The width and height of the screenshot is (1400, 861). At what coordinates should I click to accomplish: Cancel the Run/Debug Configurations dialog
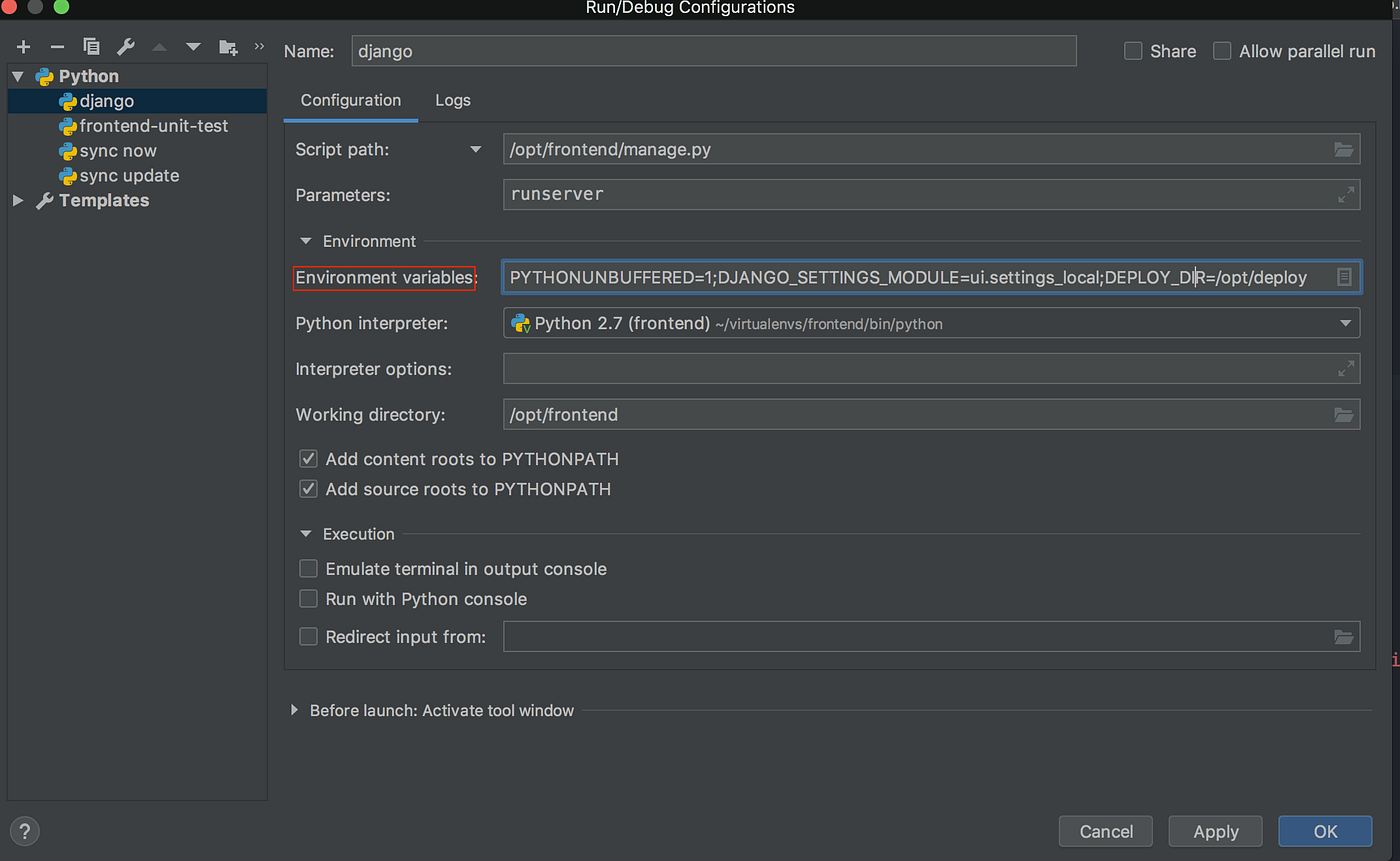1105,831
